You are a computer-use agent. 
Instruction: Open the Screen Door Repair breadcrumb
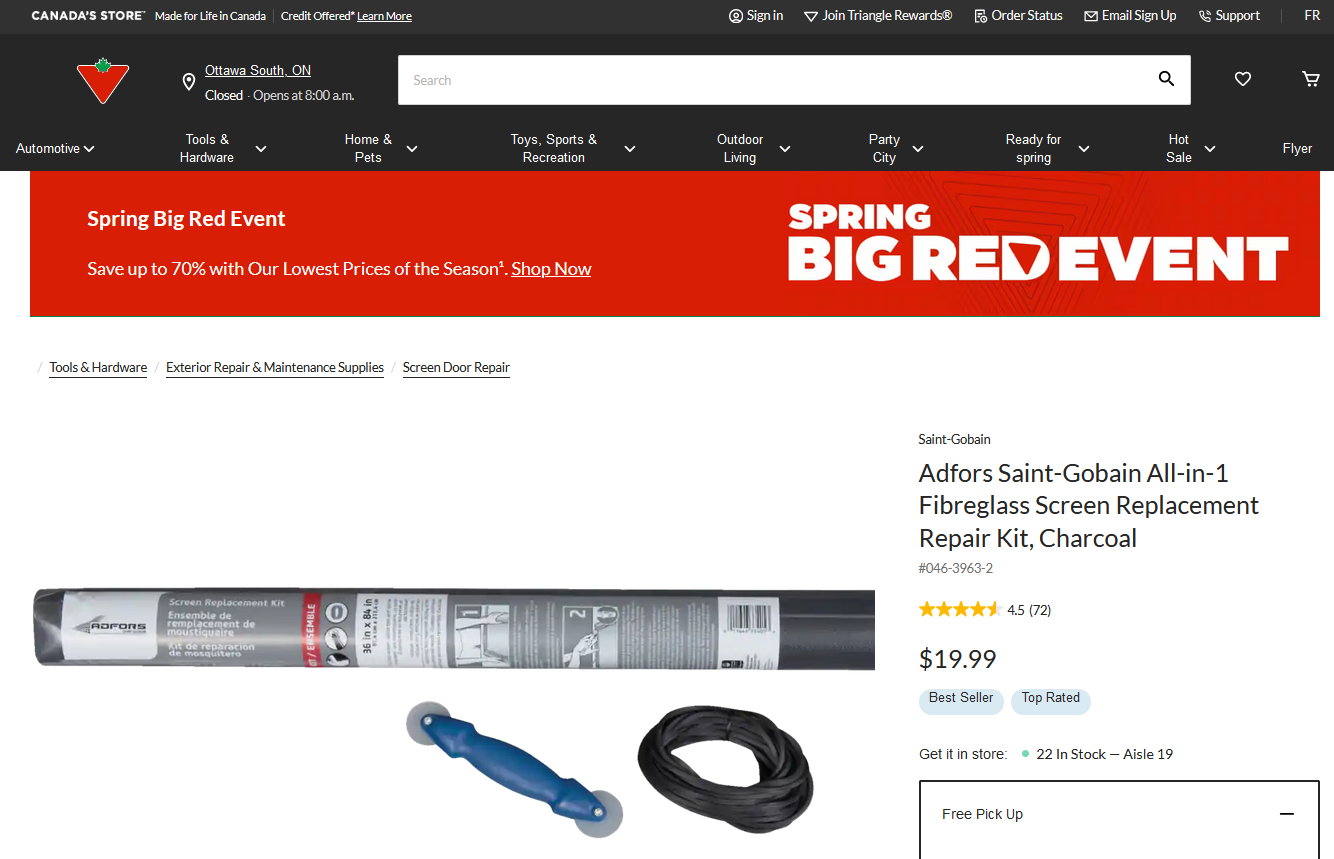click(x=456, y=368)
